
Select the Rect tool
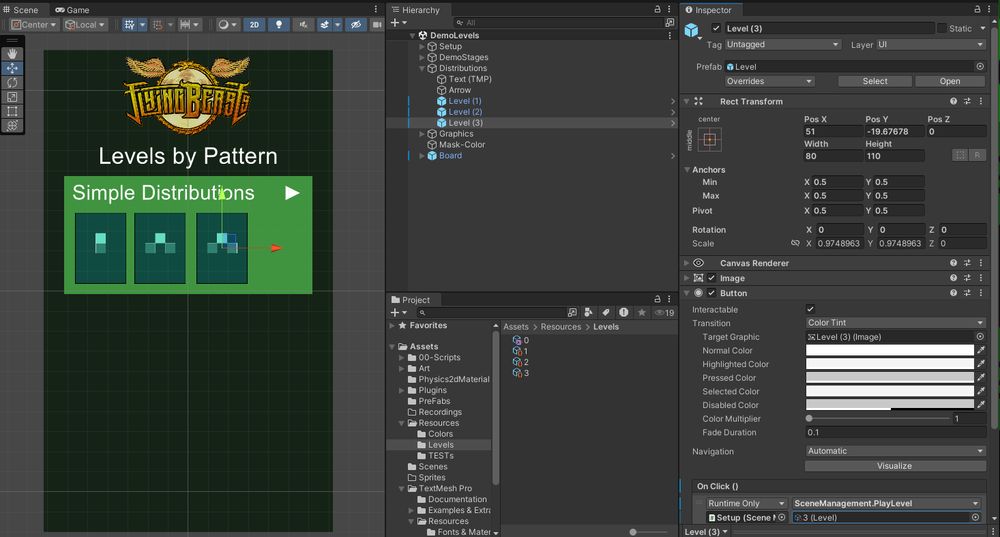coord(12,112)
